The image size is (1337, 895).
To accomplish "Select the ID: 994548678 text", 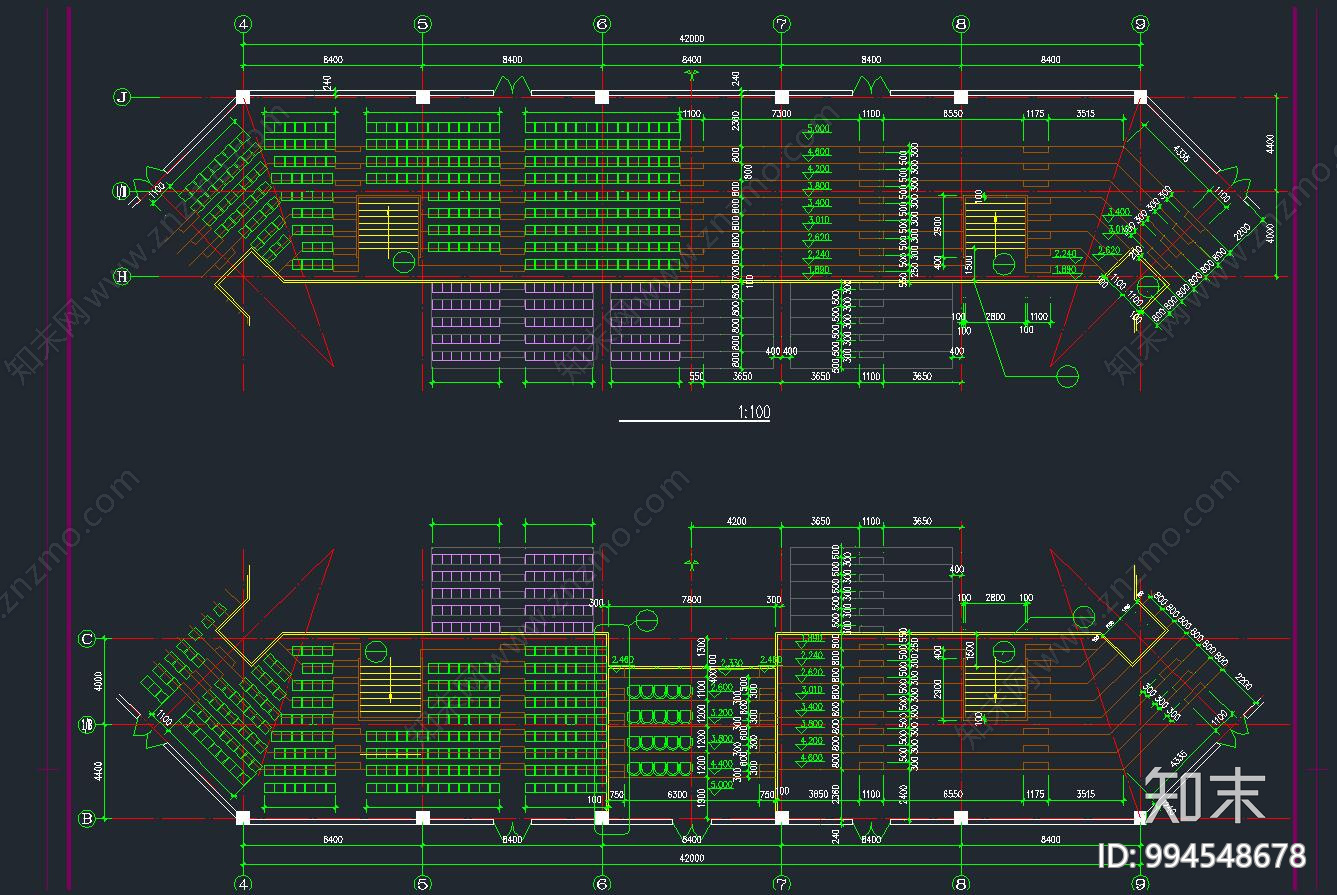I will coord(1202,856).
